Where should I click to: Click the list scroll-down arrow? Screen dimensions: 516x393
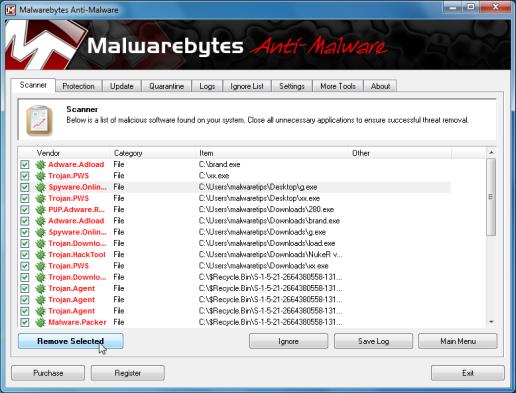[x=491, y=322]
